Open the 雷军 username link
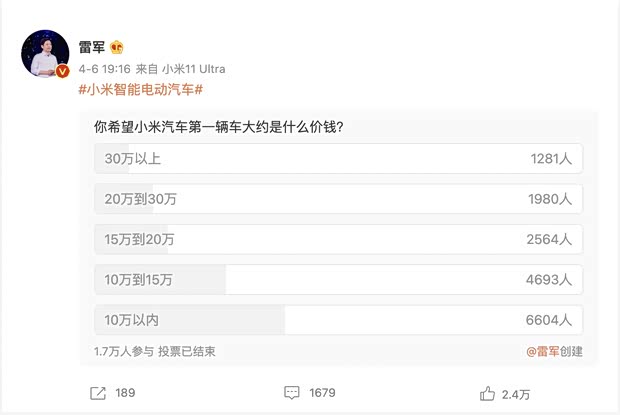The width and height of the screenshot is (620, 415). click(x=92, y=48)
